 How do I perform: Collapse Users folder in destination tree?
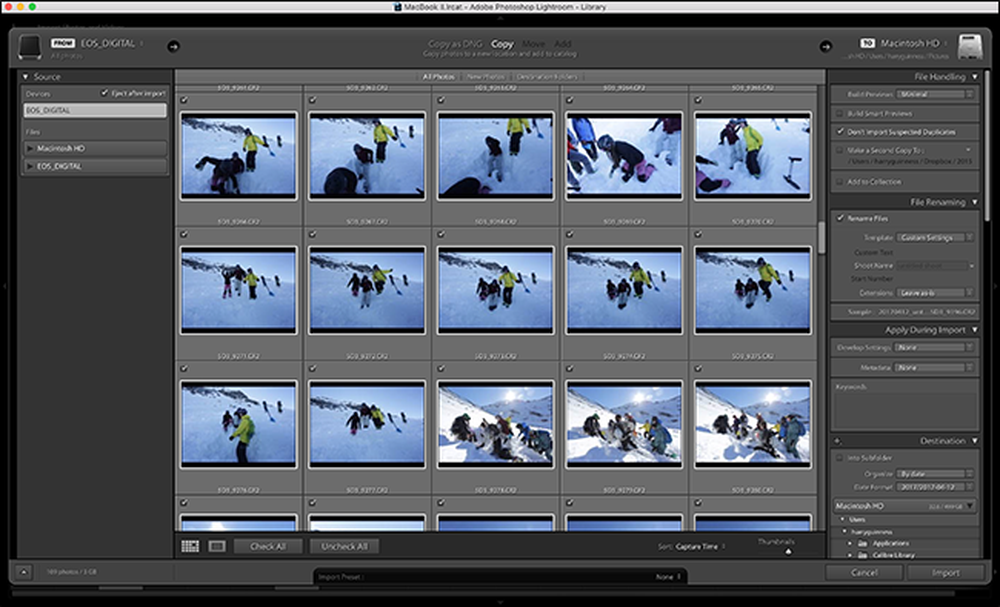pos(842,520)
